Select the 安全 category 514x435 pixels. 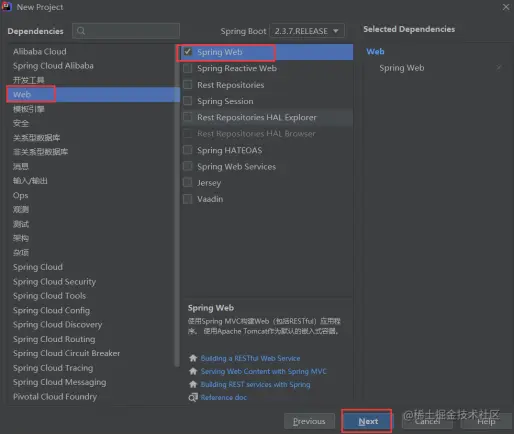pos(21,123)
